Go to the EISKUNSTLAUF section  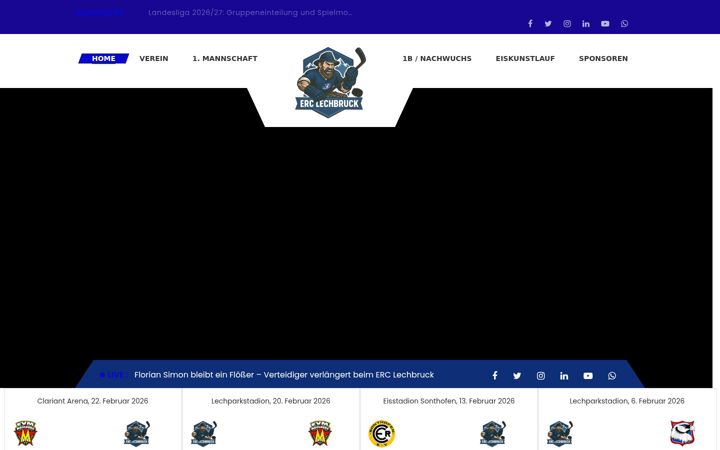pyautogui.click(x=525, y=58)
